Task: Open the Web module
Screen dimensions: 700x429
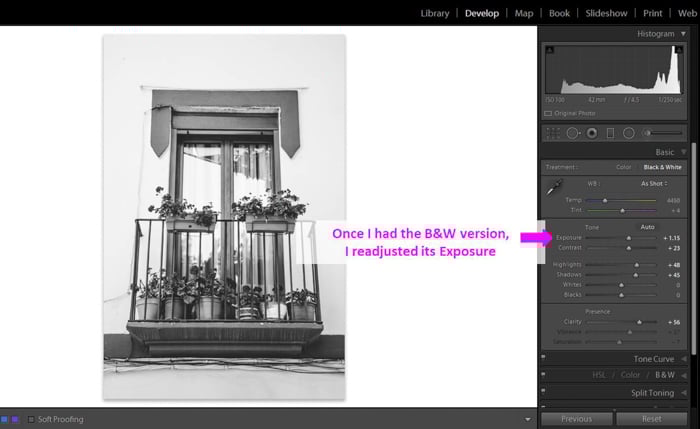Action: (688, 13)
